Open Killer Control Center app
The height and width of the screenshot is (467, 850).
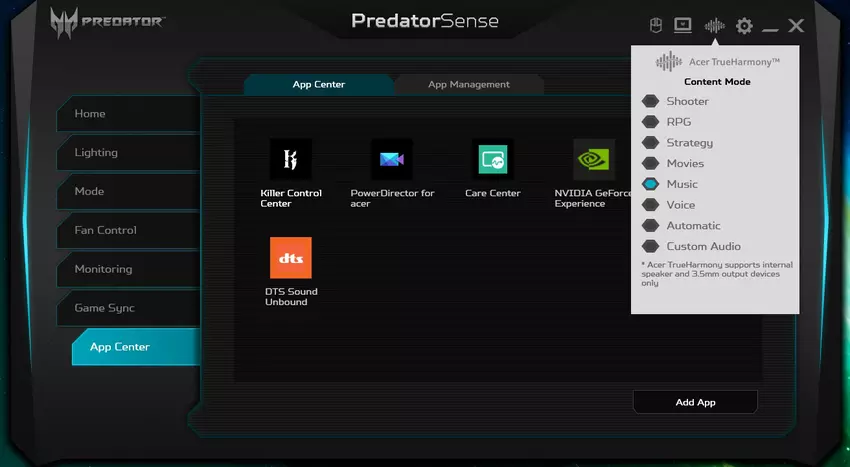coord(290,160)
